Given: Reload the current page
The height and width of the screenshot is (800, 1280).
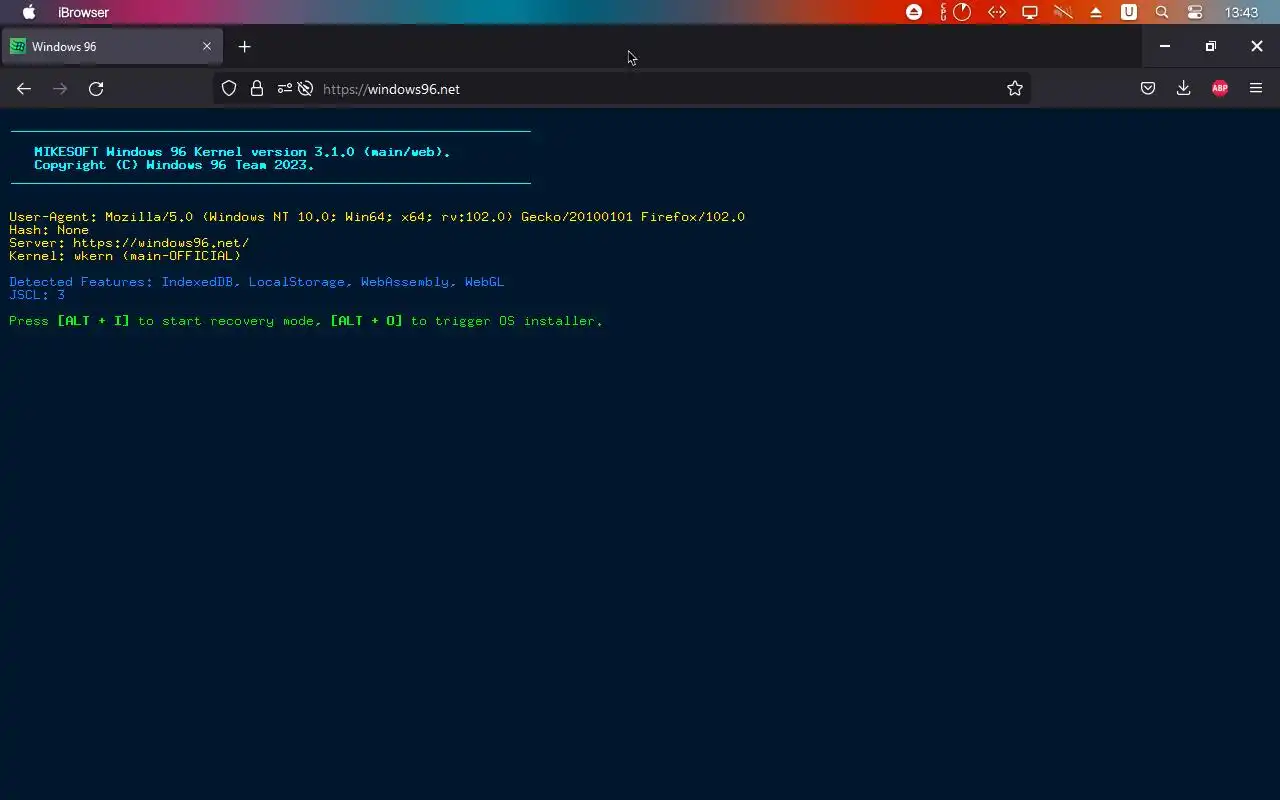Looking at the screenshot, I should pos(96,89).
